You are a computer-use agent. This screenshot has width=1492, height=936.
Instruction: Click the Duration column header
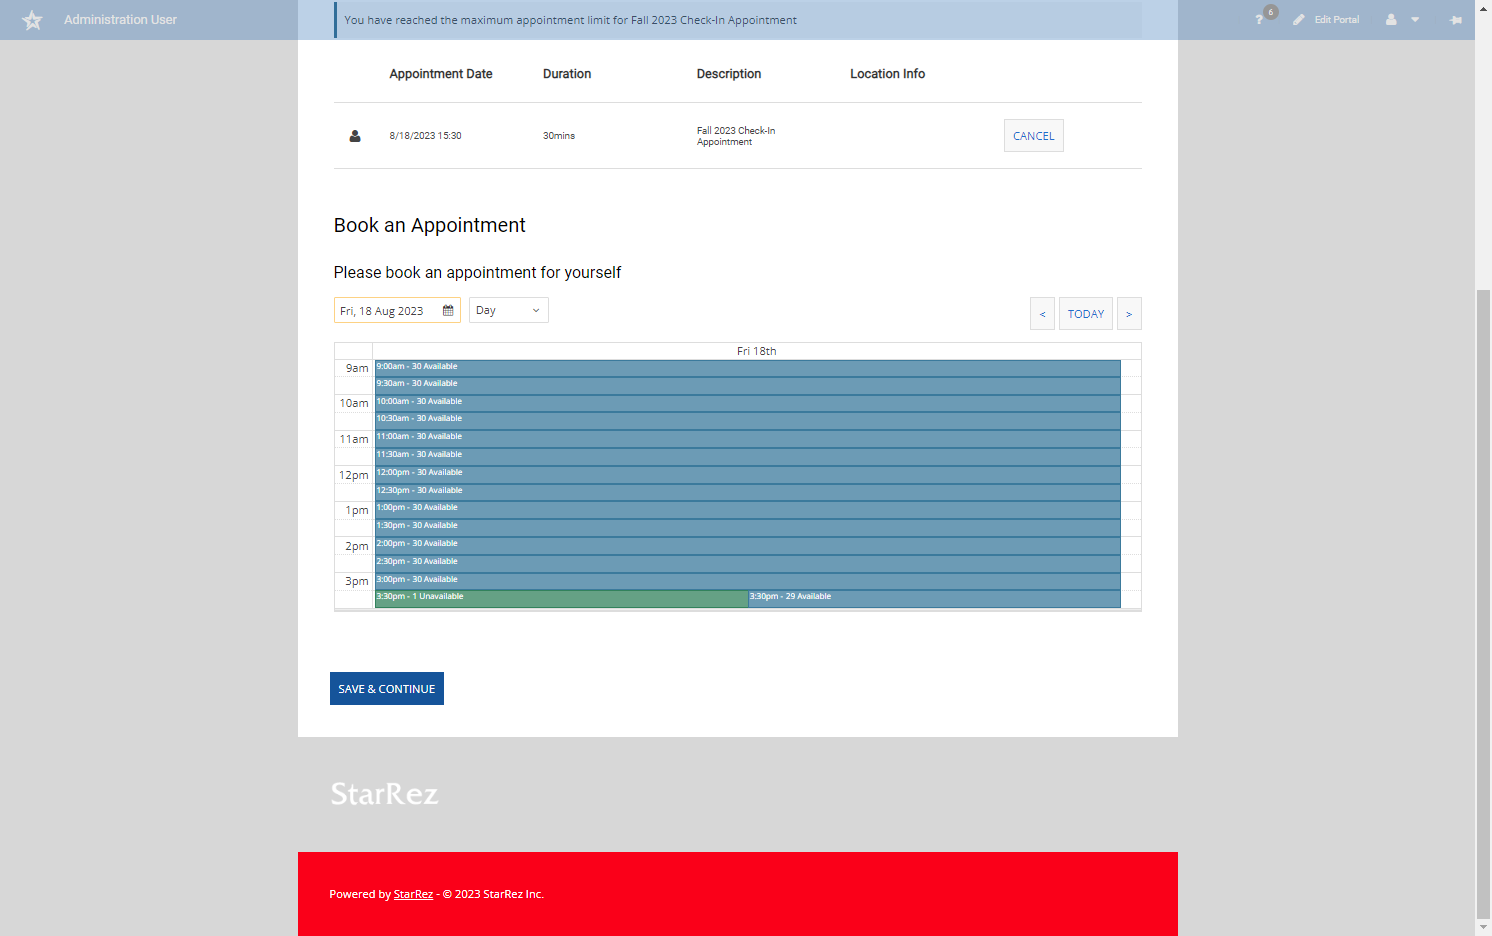pos(567,74)
